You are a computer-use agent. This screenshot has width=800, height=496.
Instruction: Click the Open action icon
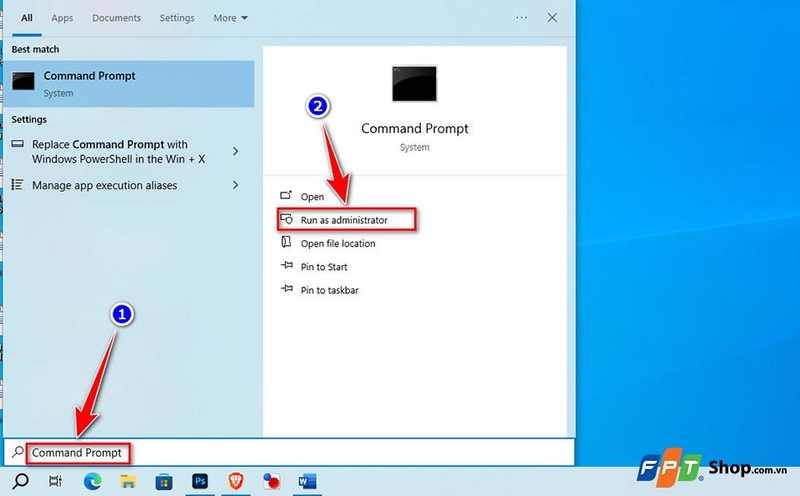click(x=286, y=195)
